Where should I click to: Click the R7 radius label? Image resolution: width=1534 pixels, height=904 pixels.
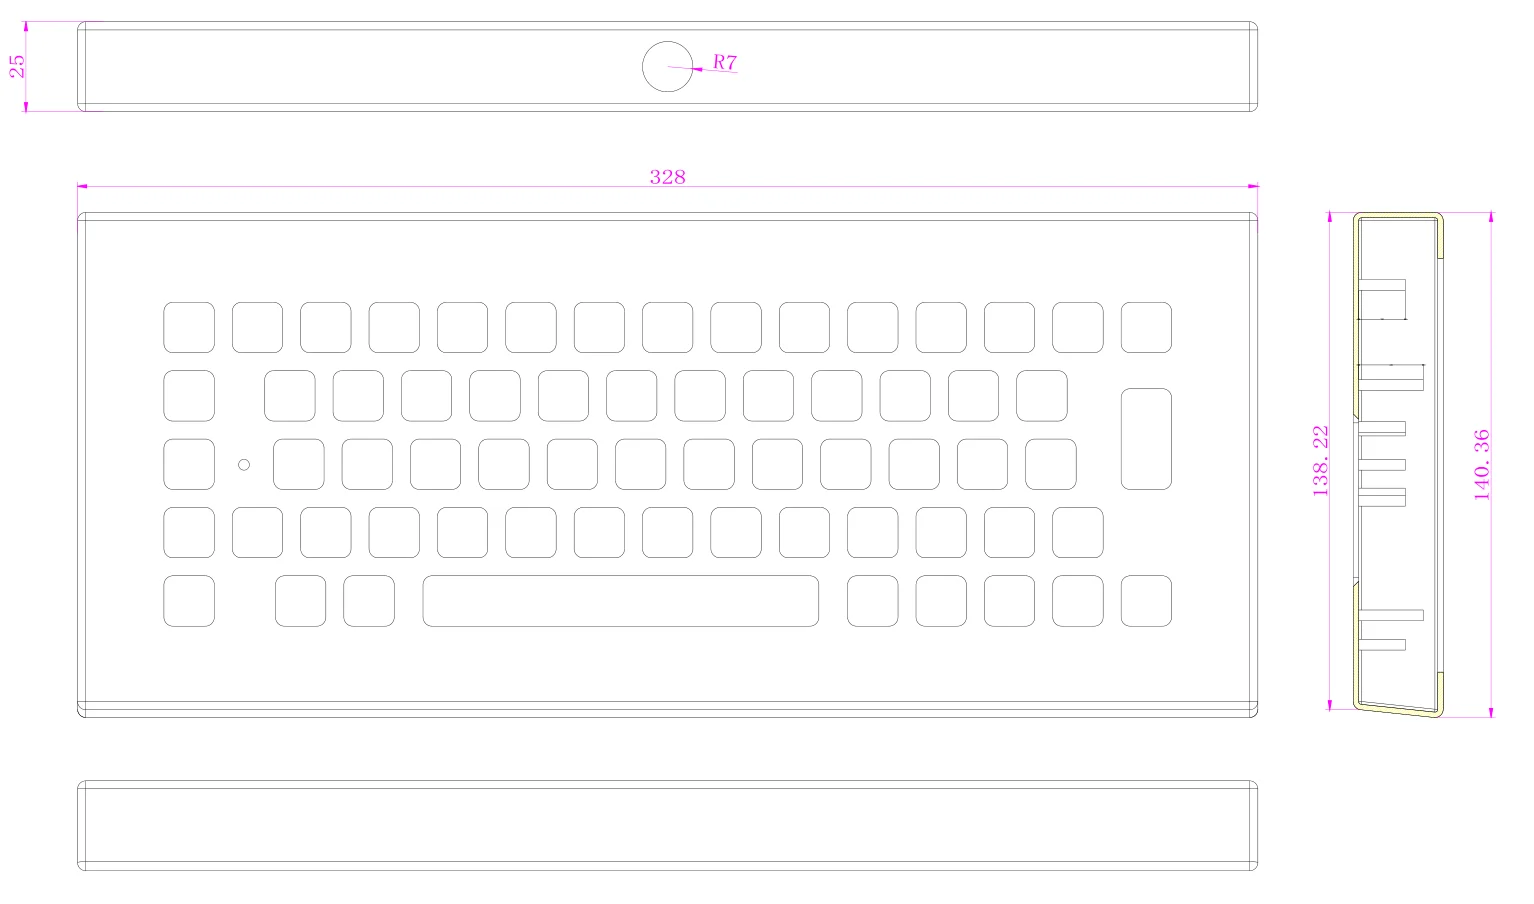click(x=725, y=62)
